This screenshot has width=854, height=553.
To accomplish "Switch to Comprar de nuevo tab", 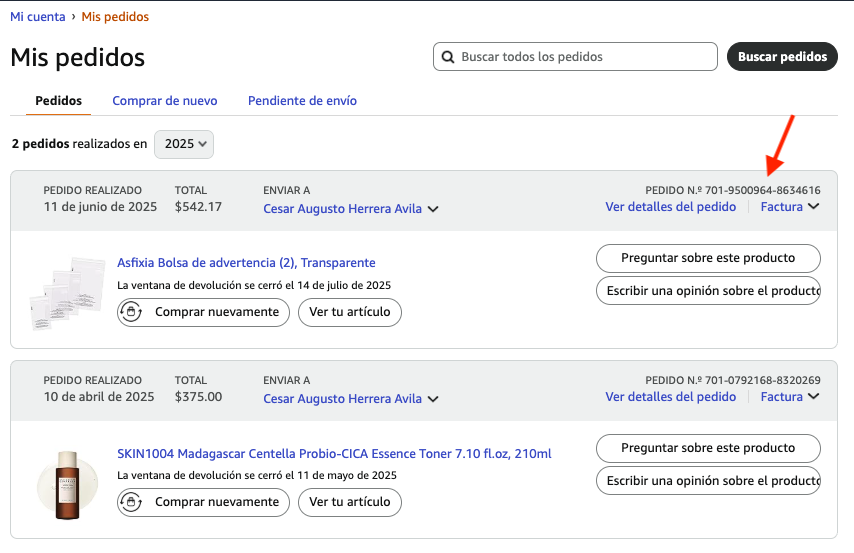I will (164, 101).
